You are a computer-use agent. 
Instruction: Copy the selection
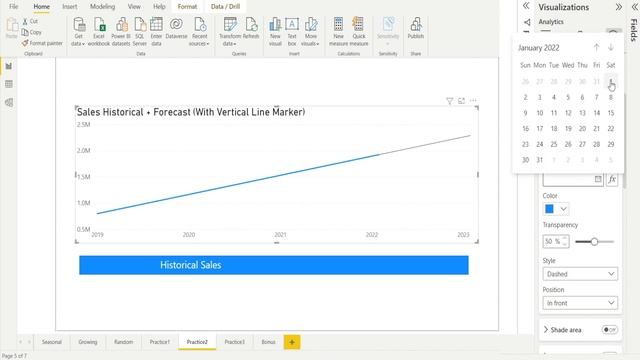click(x=32, y=32)
